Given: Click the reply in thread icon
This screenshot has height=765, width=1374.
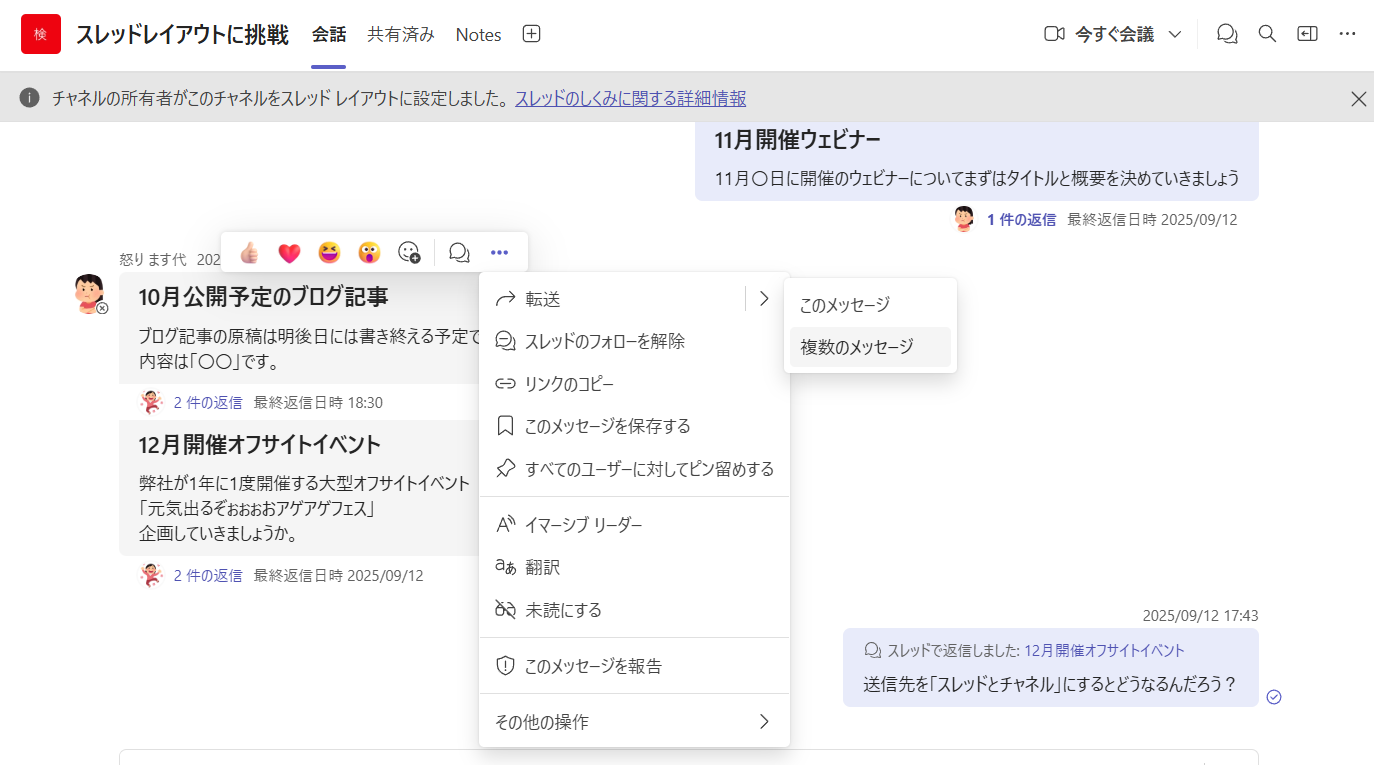Looking at the screenshot, I should click(459, 253).
